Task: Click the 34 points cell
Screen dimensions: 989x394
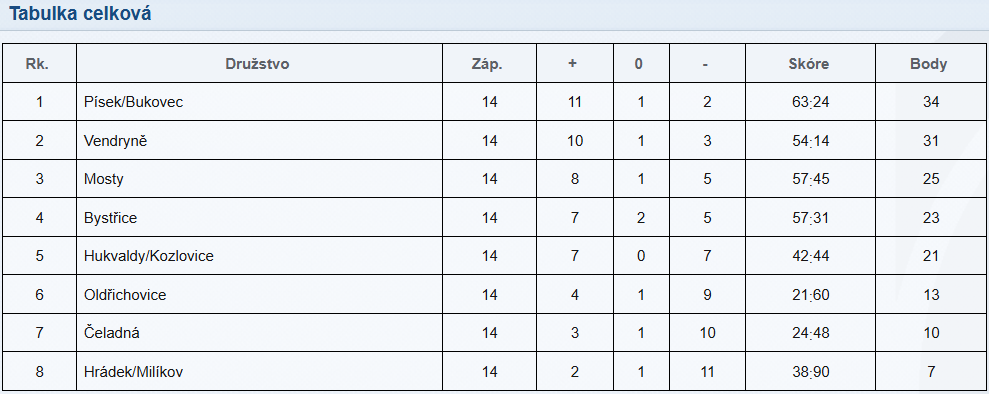Action: tap(931, 101)
